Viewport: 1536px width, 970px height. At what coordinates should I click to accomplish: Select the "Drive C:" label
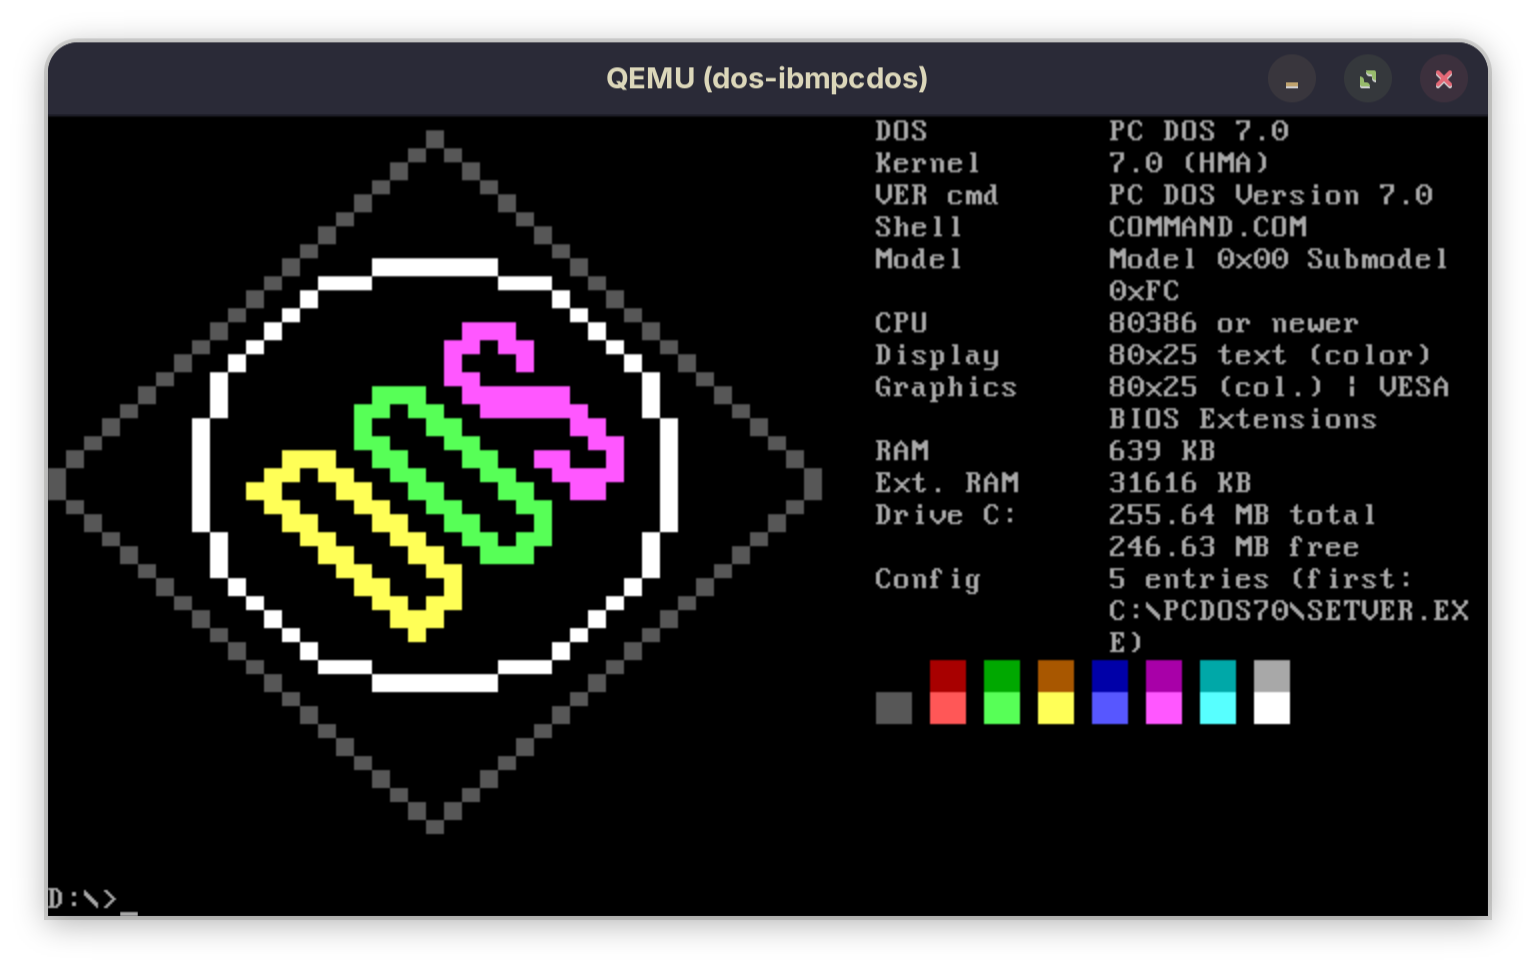coord(945,515)
